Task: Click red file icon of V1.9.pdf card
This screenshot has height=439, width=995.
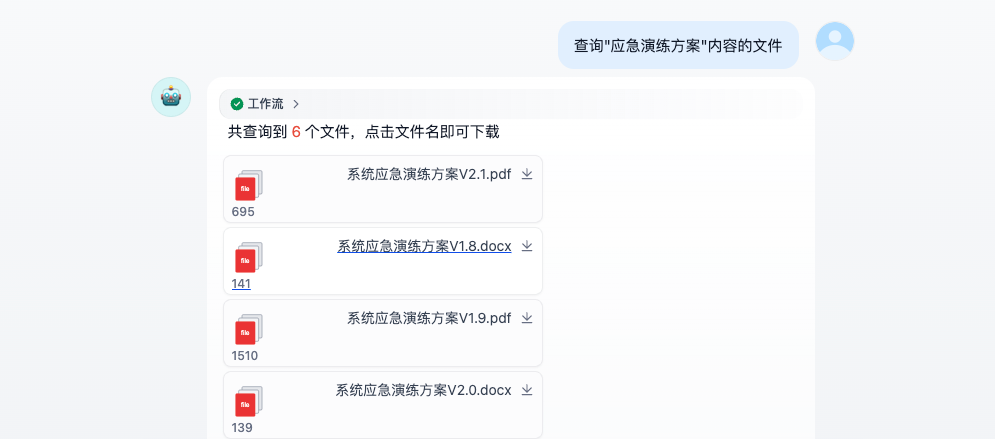Action: pyautogui.click(x=246, y=331)
